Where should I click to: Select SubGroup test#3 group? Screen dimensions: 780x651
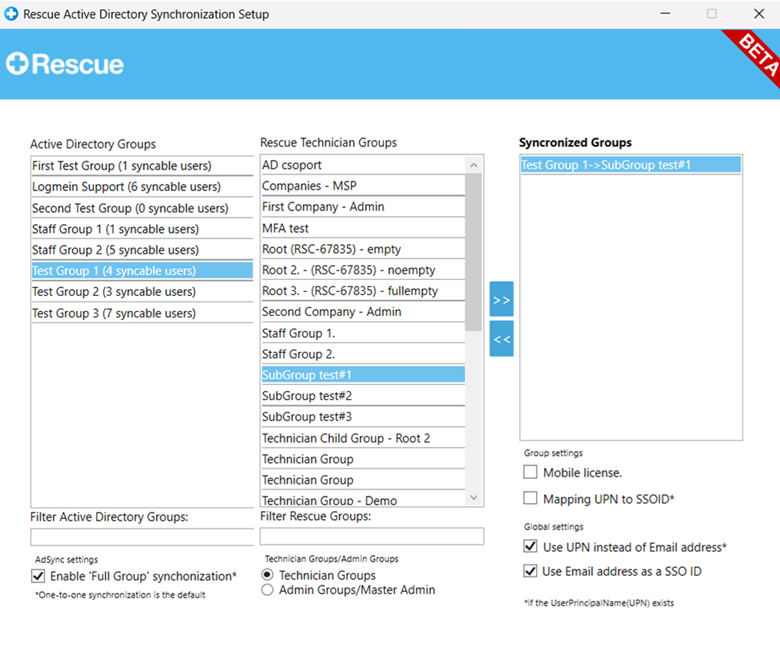(363, 416)
